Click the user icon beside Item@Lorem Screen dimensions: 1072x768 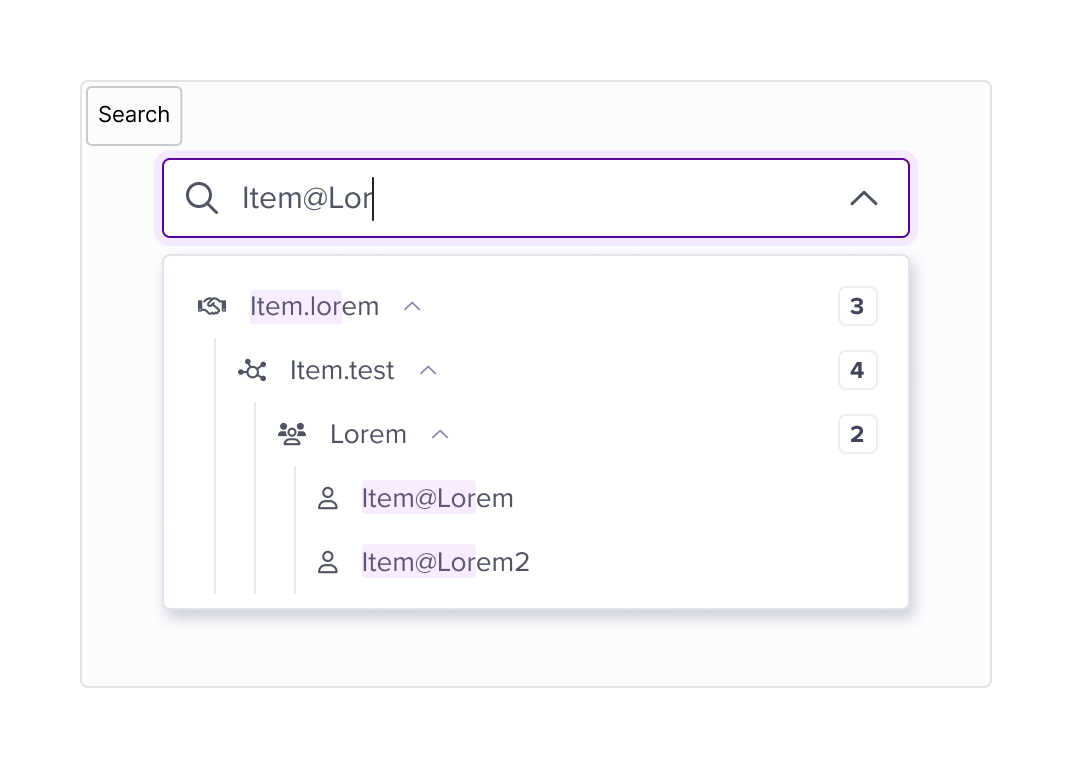click(328, 499)
